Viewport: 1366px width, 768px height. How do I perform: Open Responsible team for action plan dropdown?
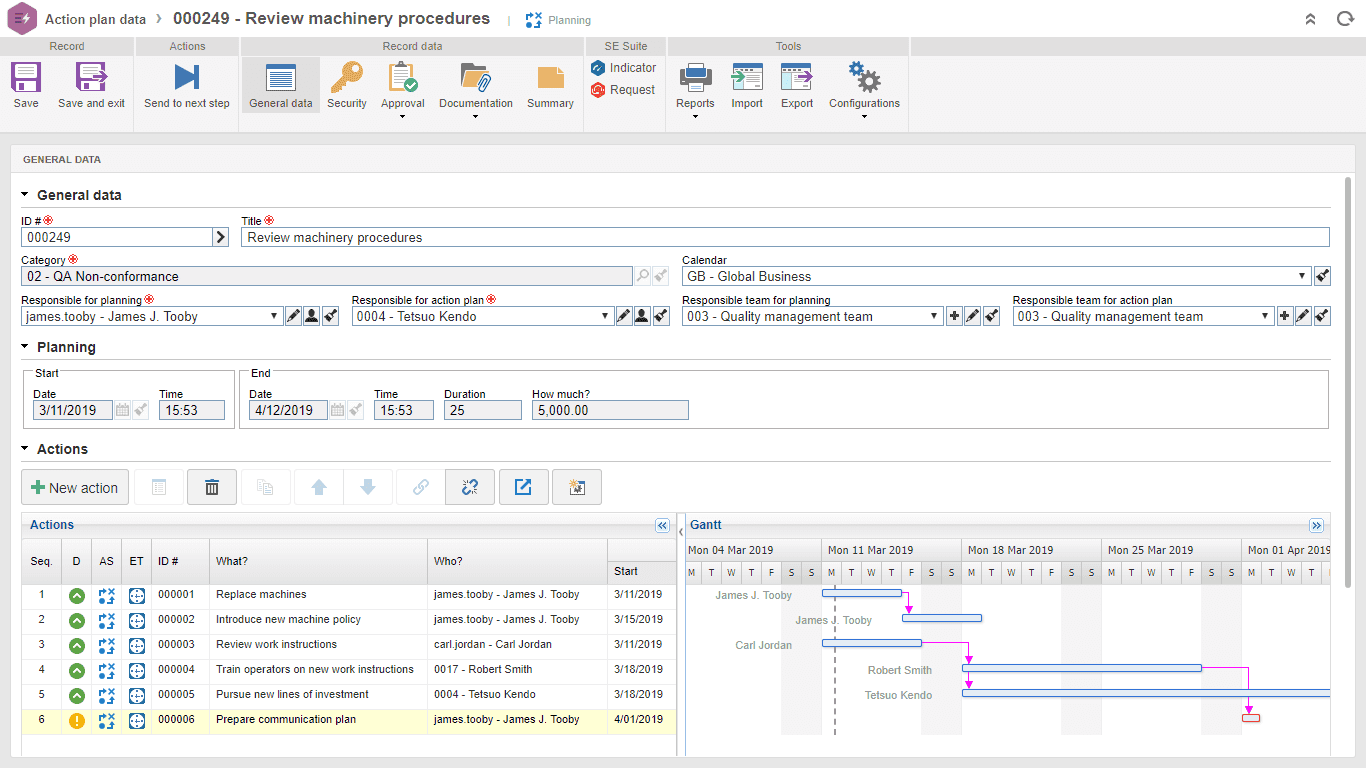click(1266, 316)
